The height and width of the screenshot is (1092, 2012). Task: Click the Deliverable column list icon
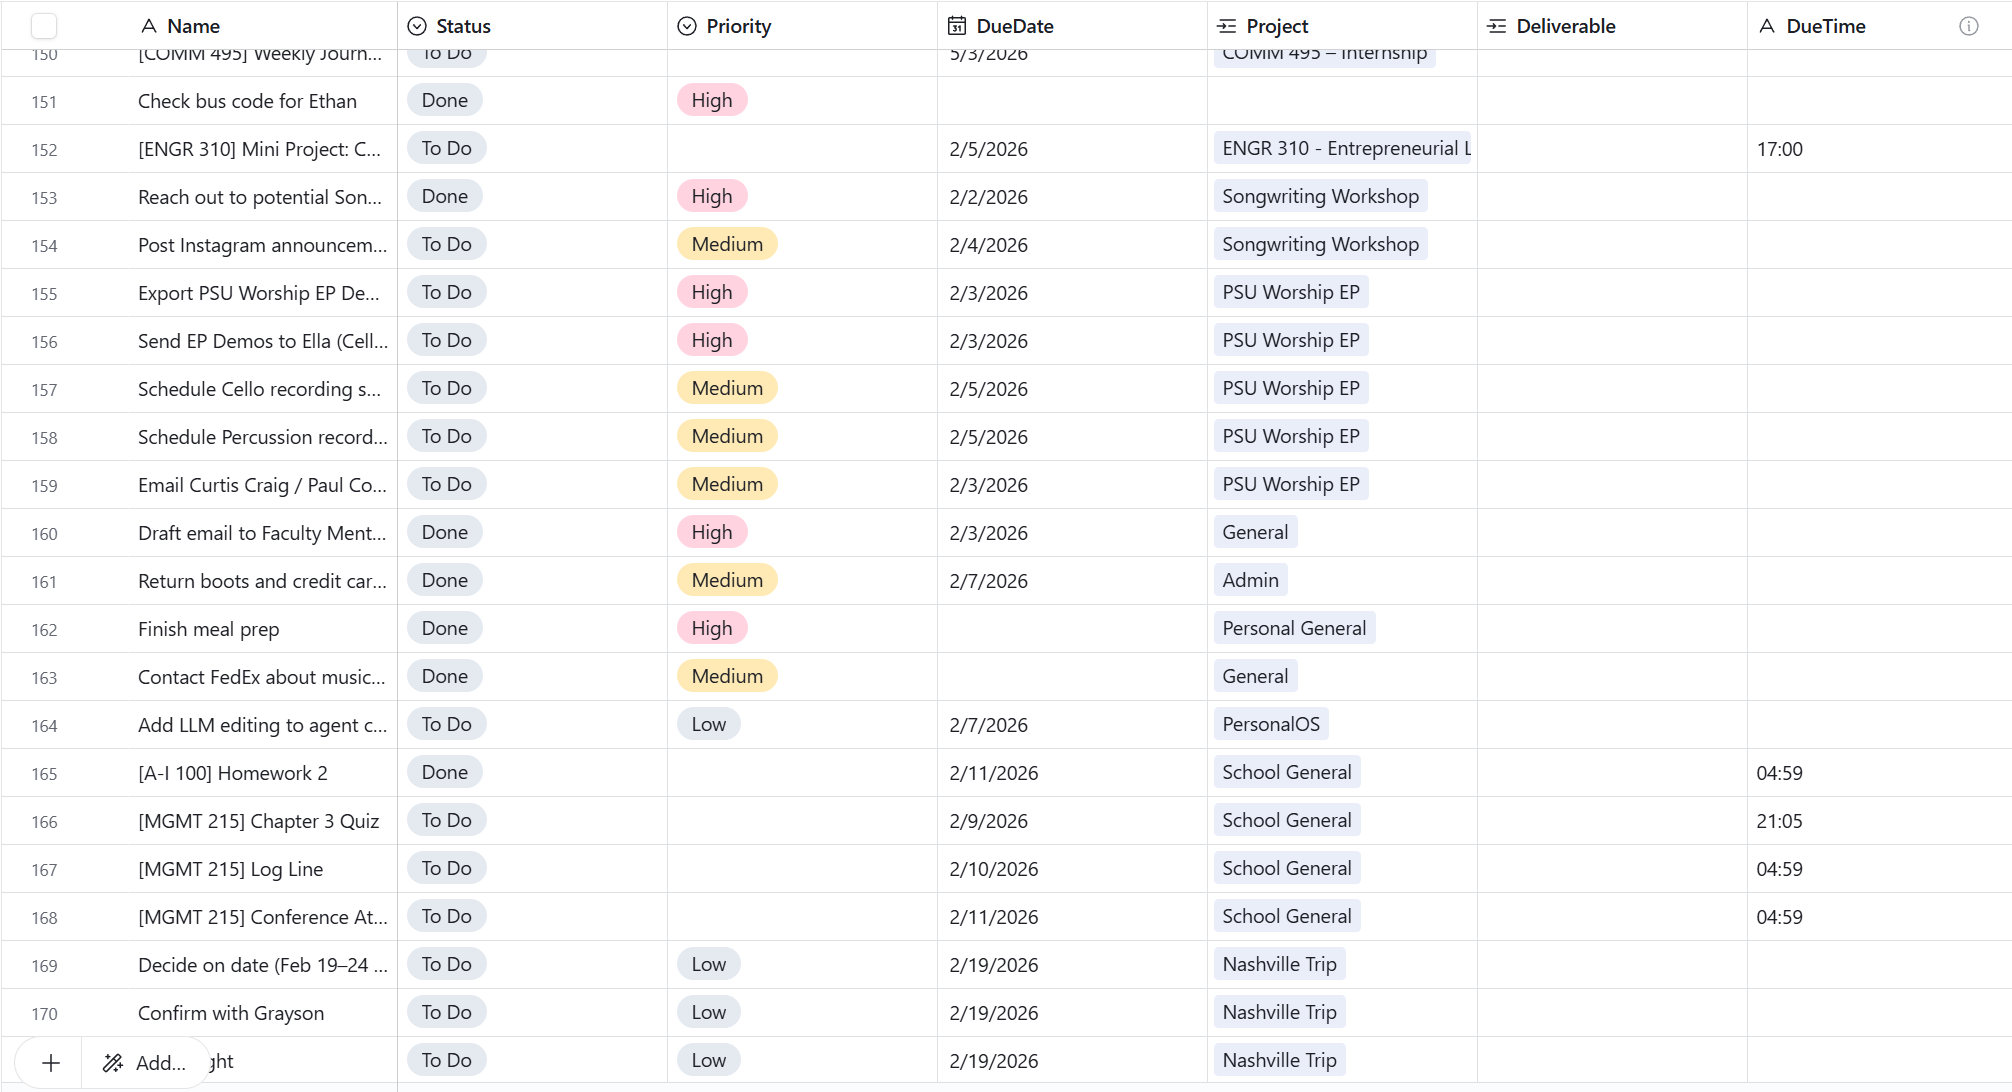pos(1497,26)
